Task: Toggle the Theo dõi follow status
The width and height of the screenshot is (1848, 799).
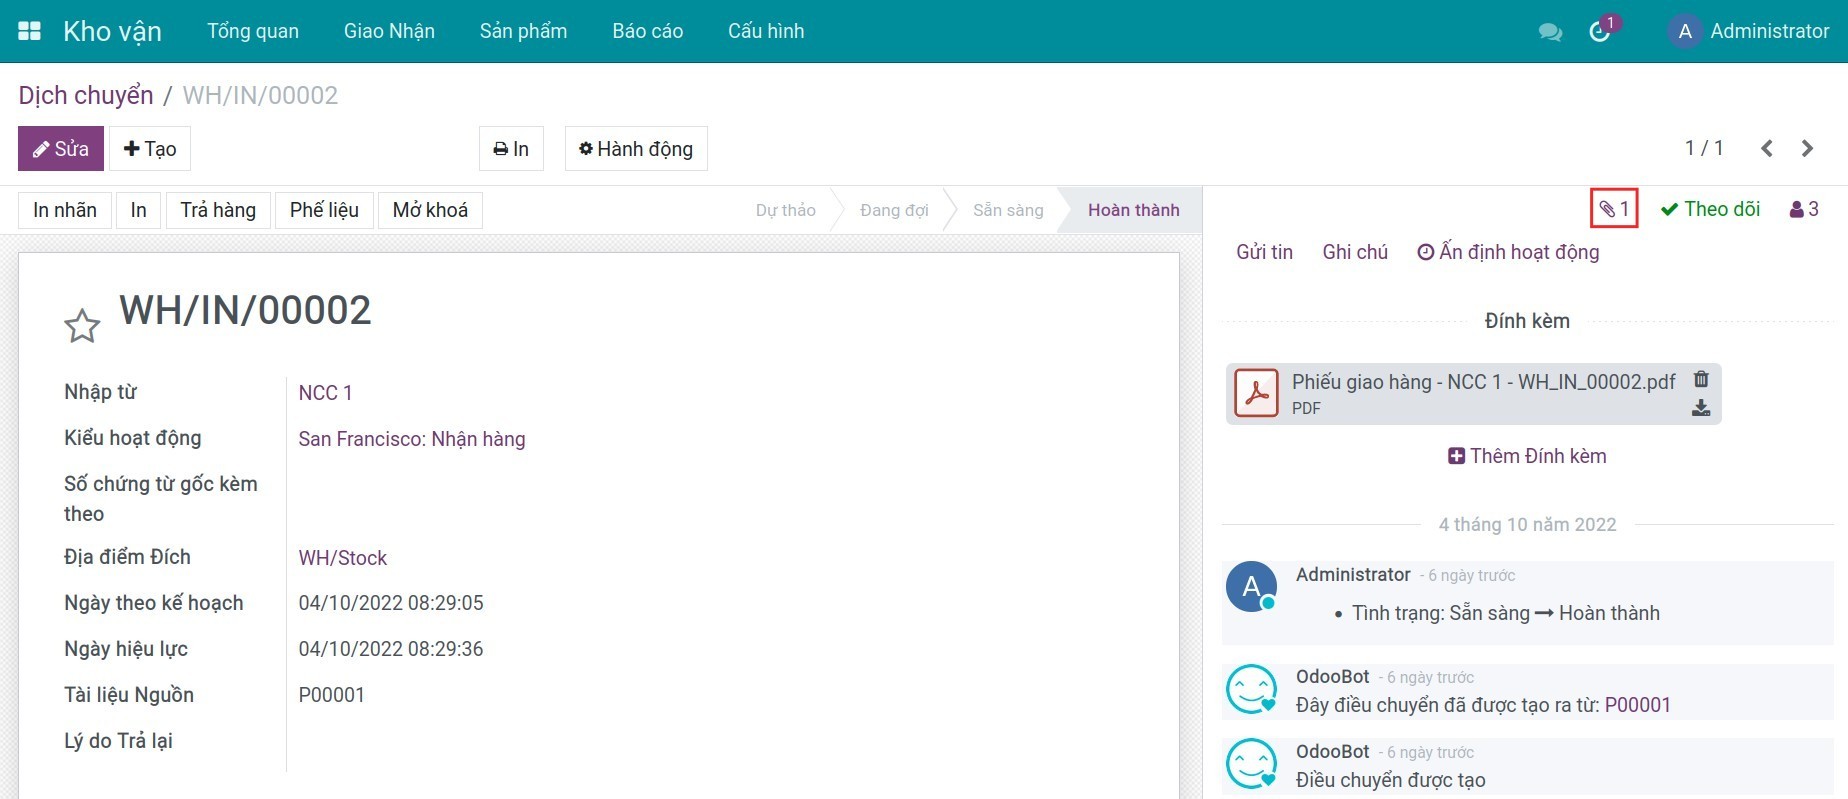Action: (1710, 209)
